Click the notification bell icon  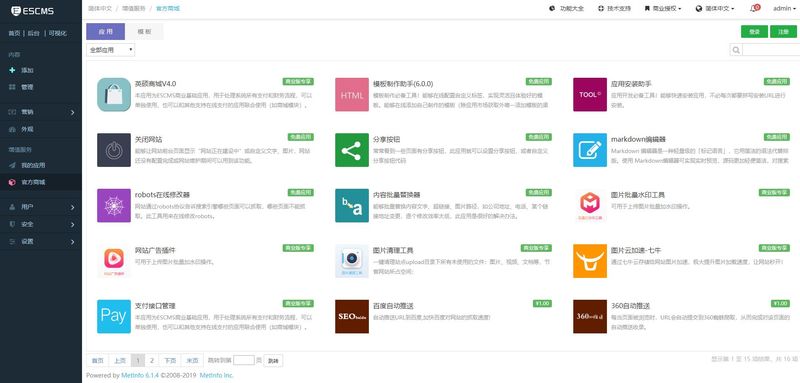click(x=754, y=9)
